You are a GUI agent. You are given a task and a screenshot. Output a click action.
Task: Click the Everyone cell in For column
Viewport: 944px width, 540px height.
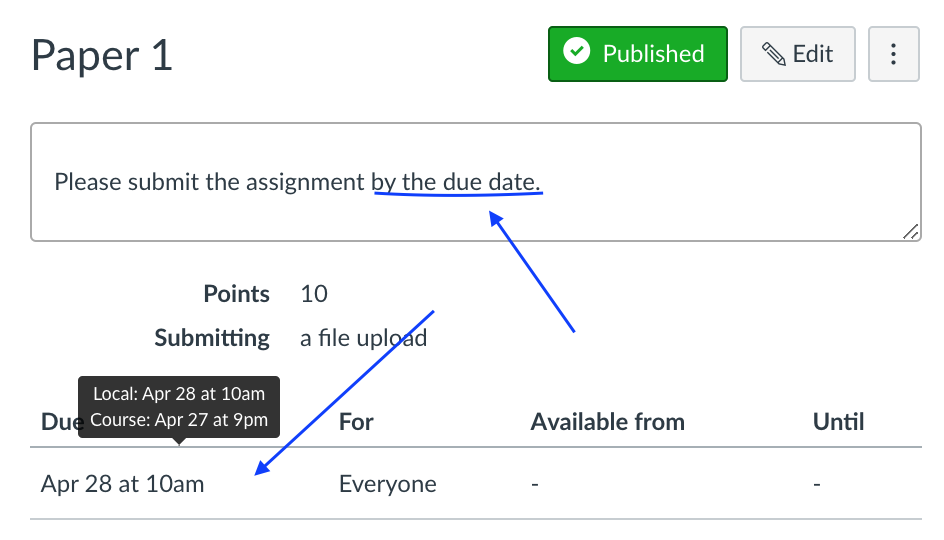pyautogui.click(x=388, y=485)
